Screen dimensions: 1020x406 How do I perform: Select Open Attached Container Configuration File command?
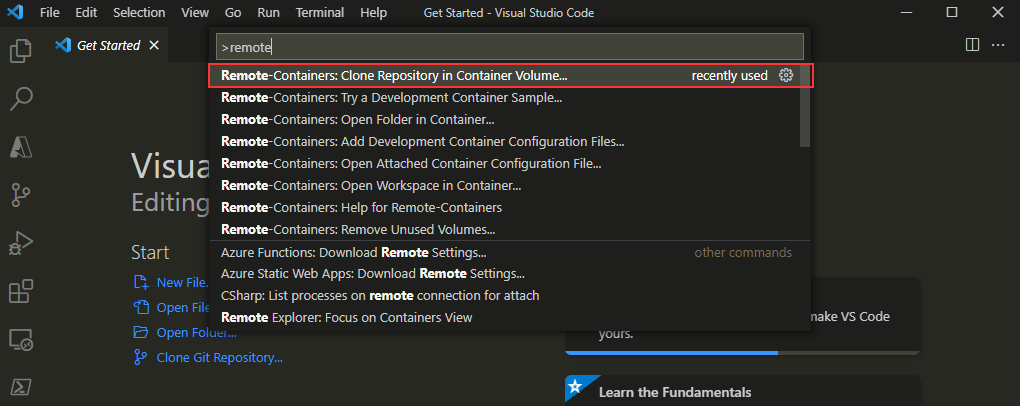510,163
